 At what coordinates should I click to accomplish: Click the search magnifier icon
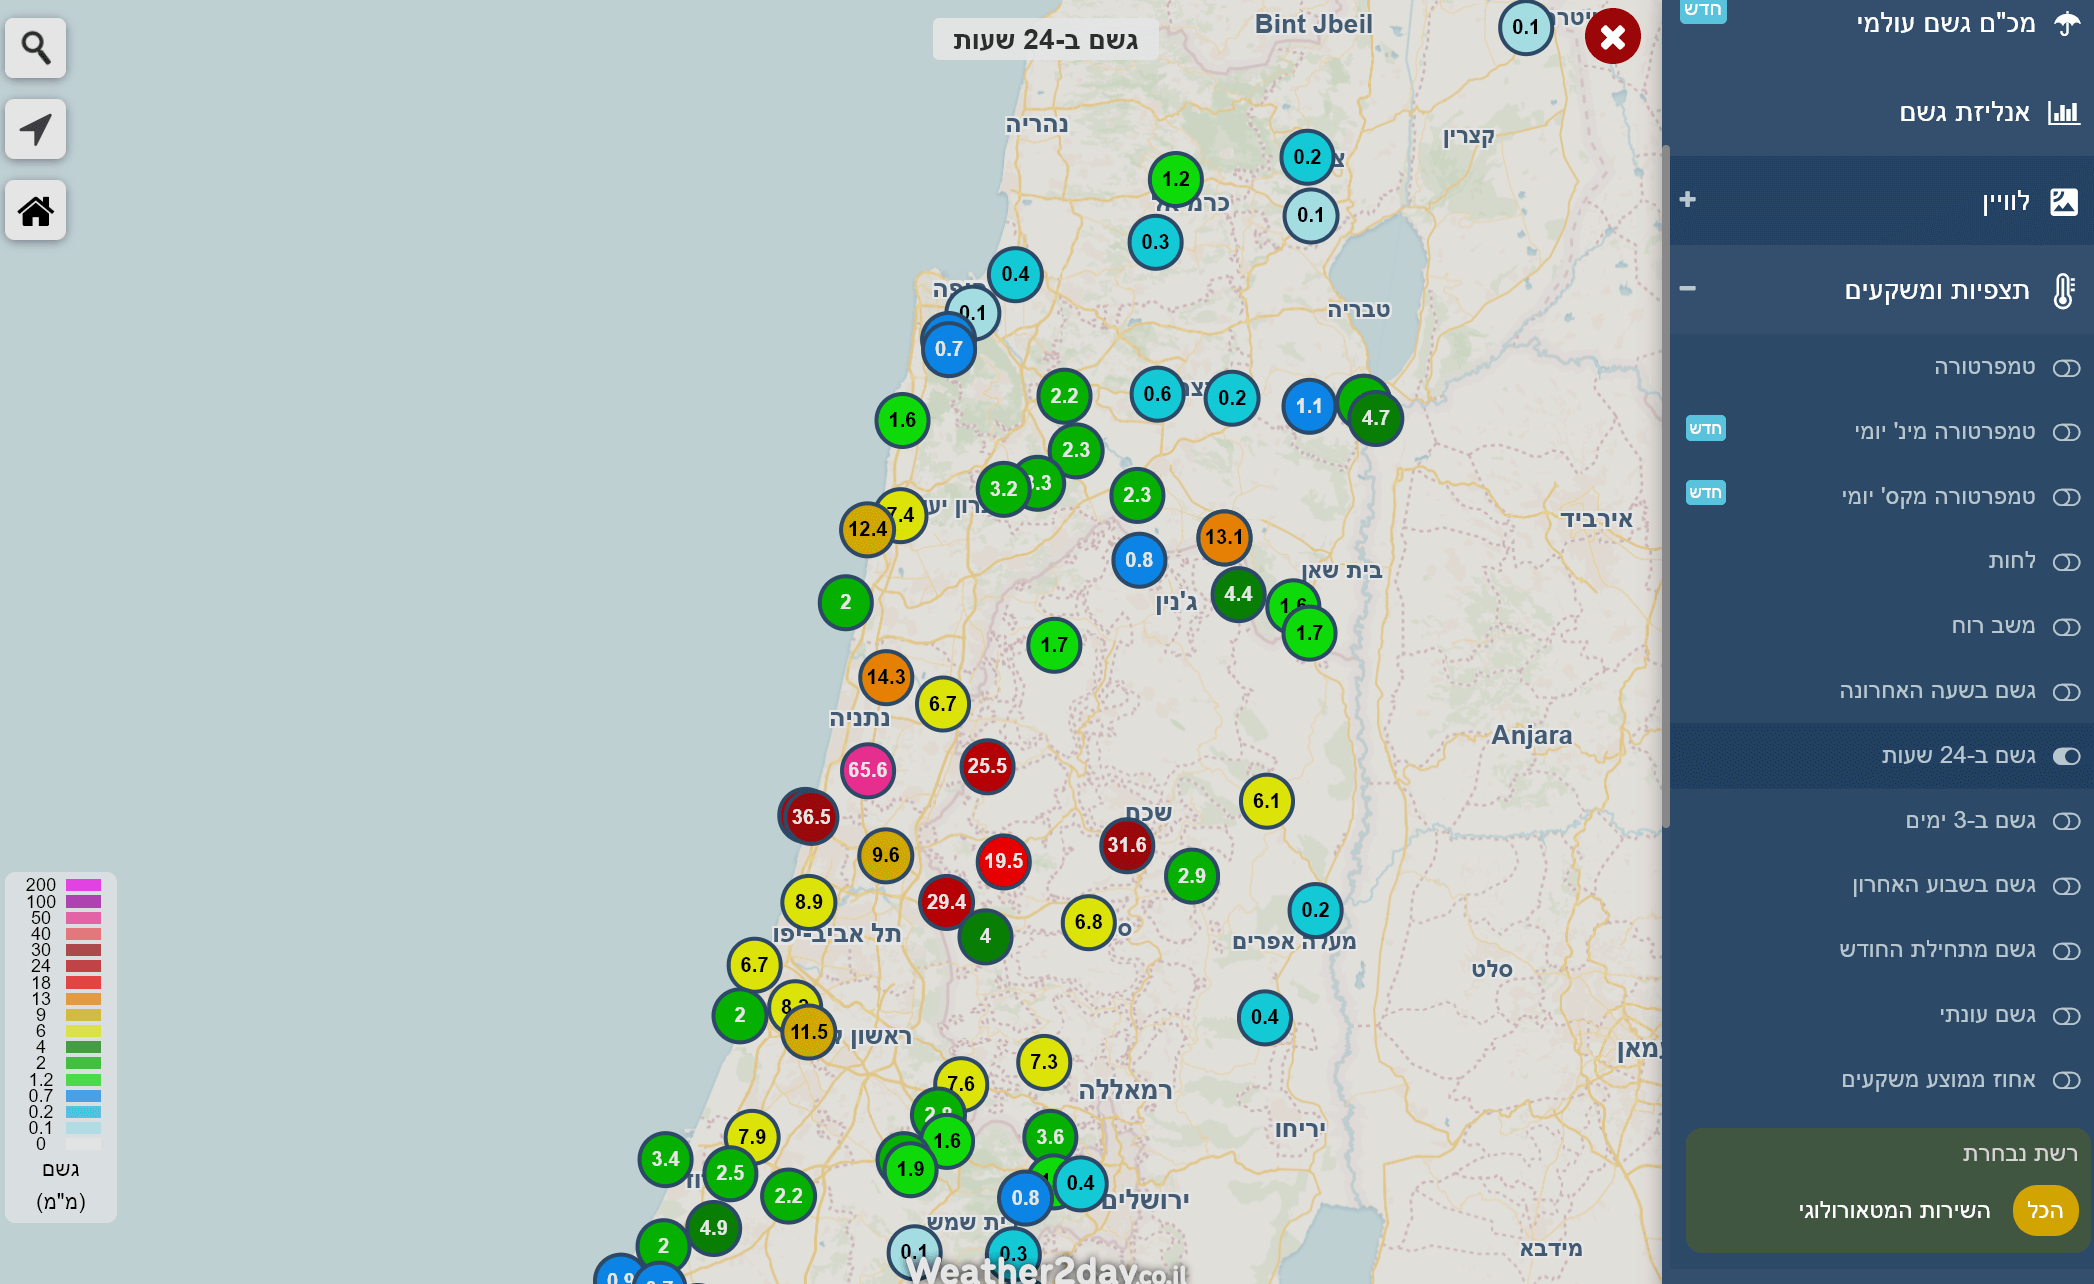tap(36, 47)
